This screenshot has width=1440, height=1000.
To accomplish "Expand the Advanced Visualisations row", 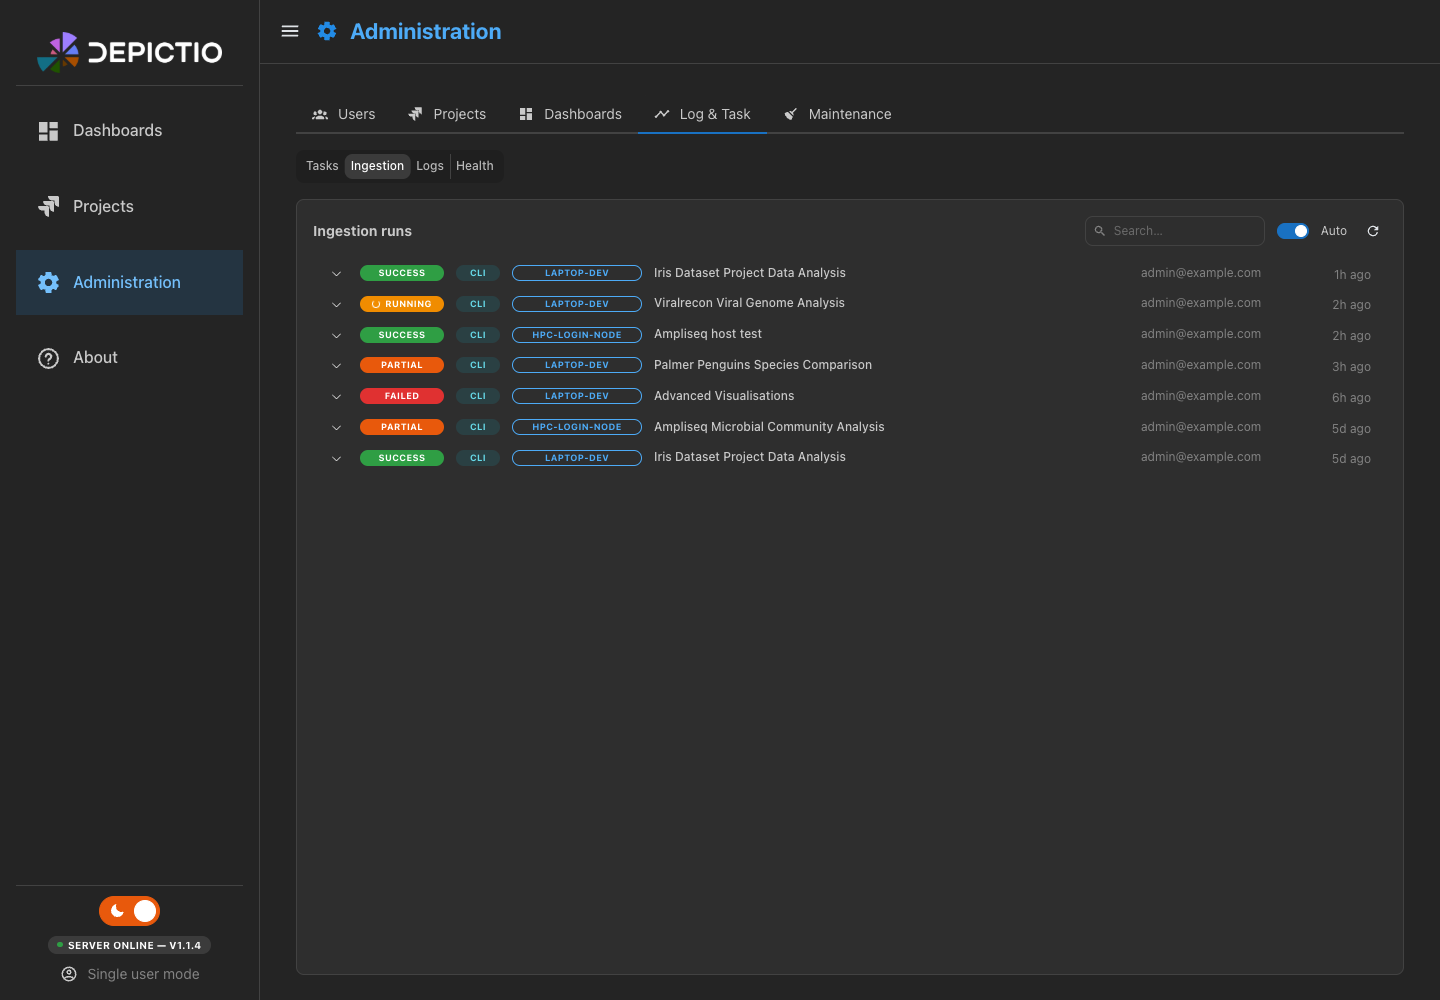I will [x=337, y=397].
